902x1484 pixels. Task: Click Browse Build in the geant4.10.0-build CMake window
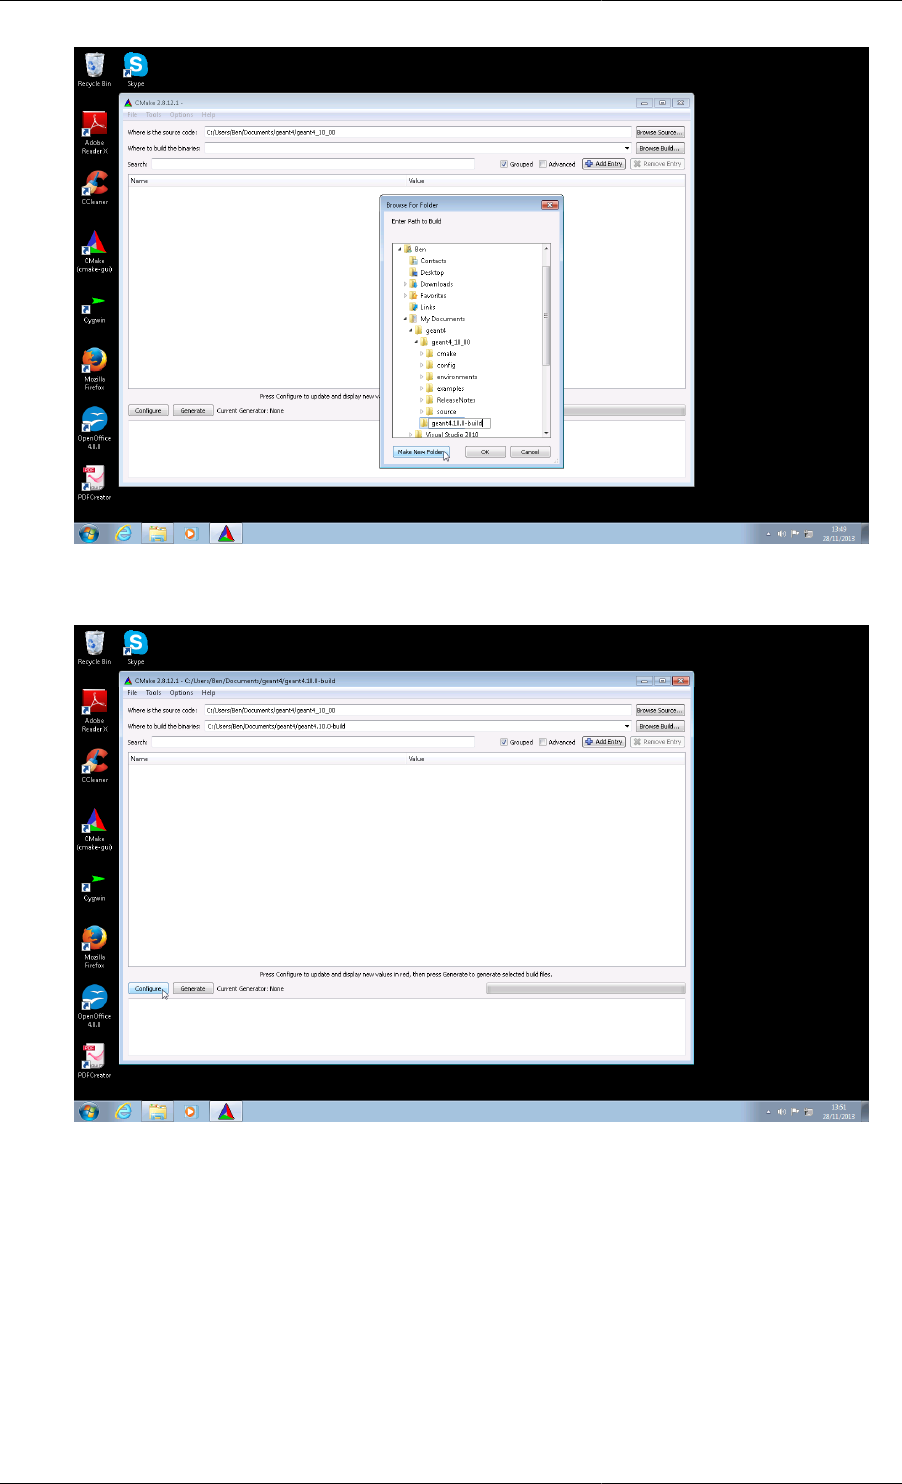tap(660, 726)
